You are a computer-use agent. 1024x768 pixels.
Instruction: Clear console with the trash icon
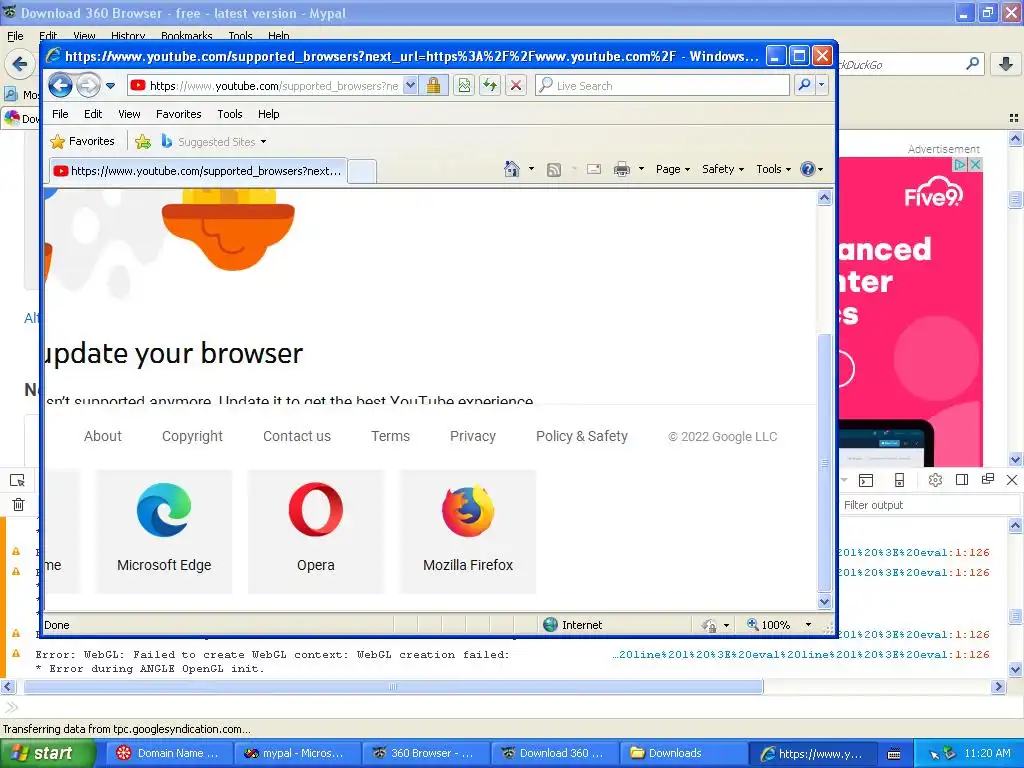pos(18,504)
